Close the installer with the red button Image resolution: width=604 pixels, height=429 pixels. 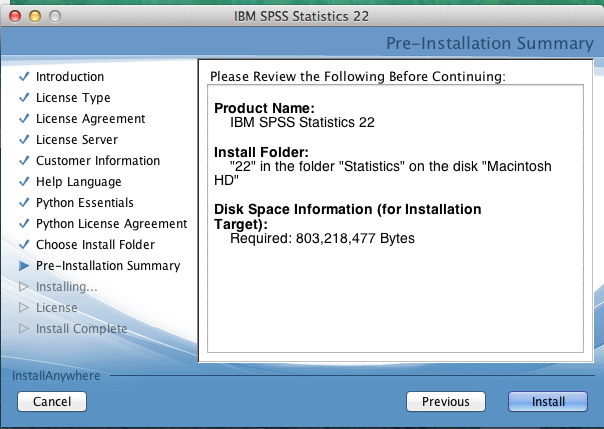[15, 16]
